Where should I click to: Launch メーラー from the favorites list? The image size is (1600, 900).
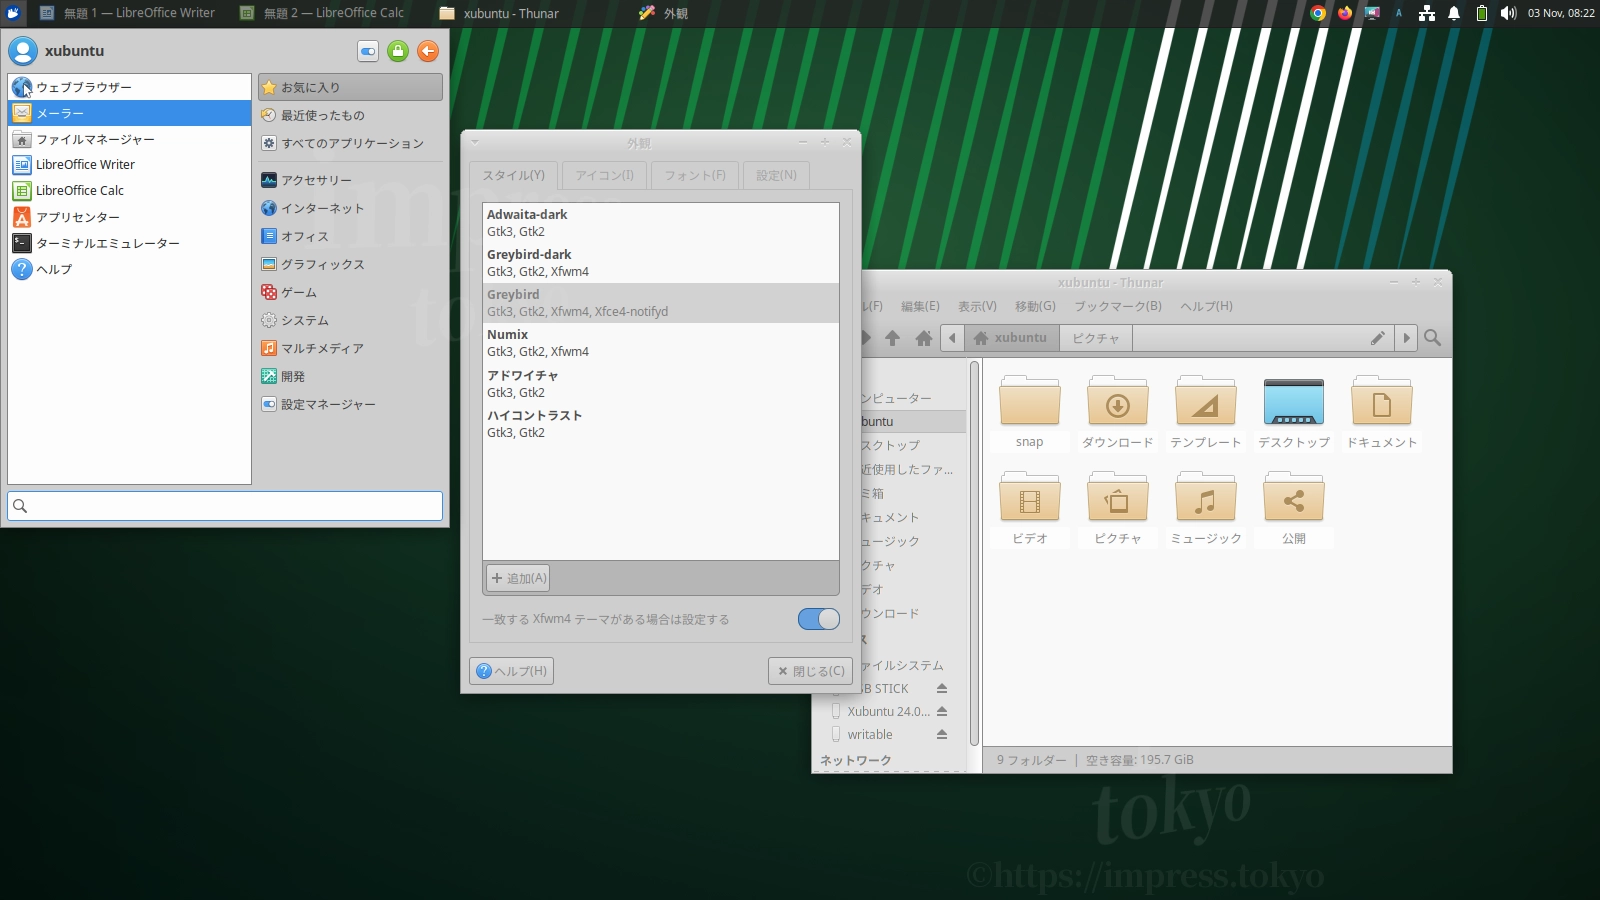[x=129, y=113]
